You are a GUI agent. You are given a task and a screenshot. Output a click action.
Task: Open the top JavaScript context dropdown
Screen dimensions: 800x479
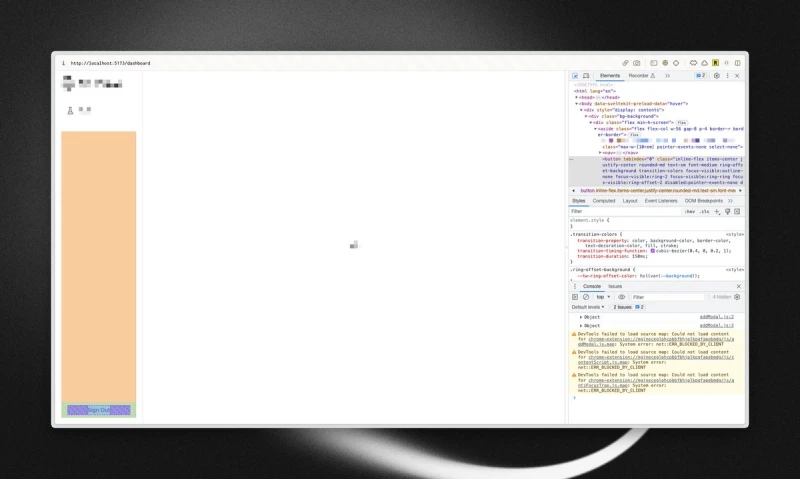[603, 297]
